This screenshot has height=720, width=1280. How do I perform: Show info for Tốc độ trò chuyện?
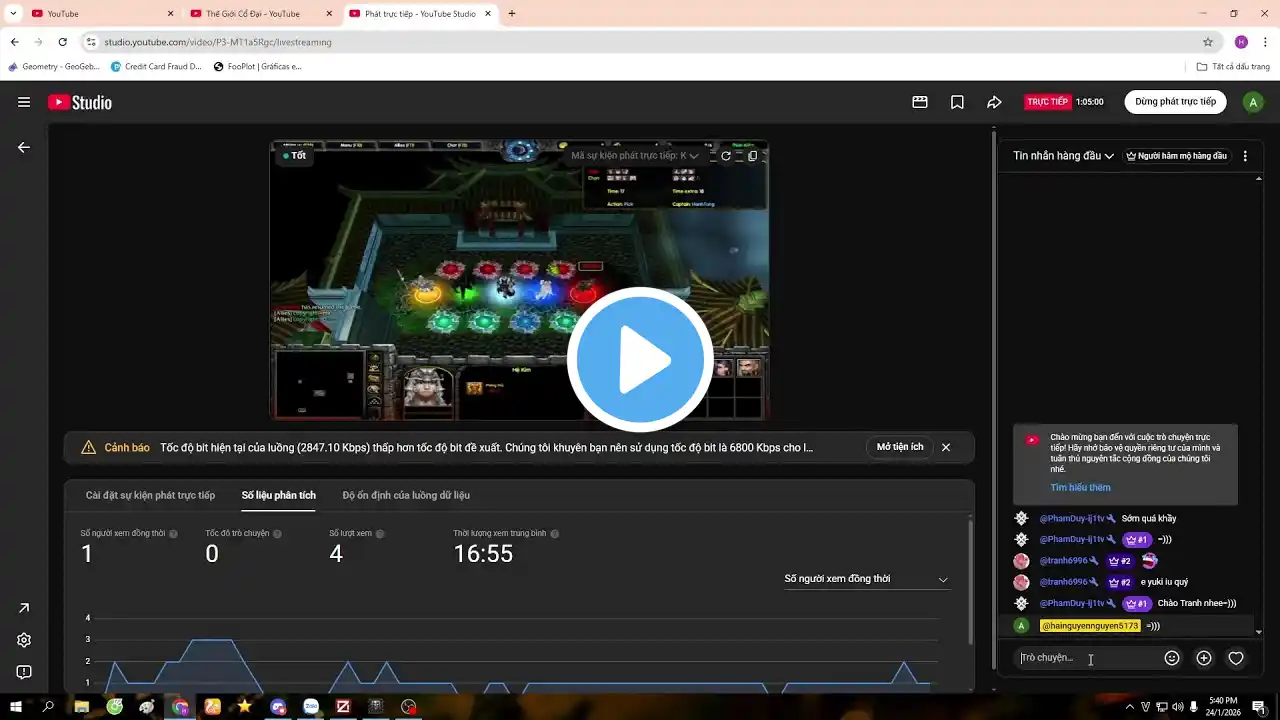coord(278,534)
